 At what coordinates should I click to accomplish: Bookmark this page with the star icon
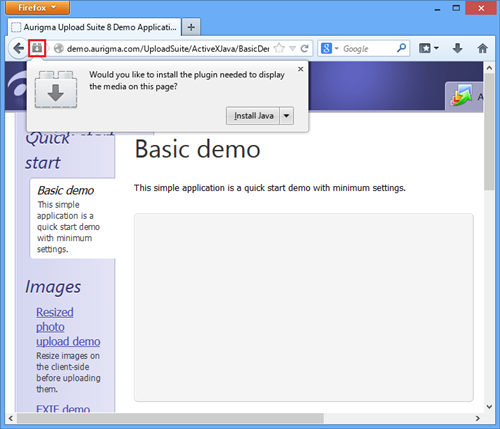[x=279, y=48]
